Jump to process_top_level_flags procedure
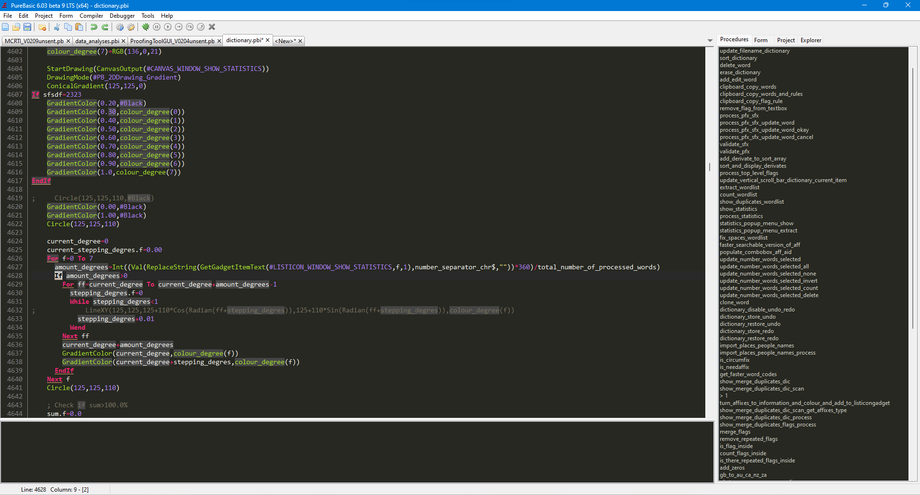This screenshot has height=495, width=920. [x=749, y=173]
